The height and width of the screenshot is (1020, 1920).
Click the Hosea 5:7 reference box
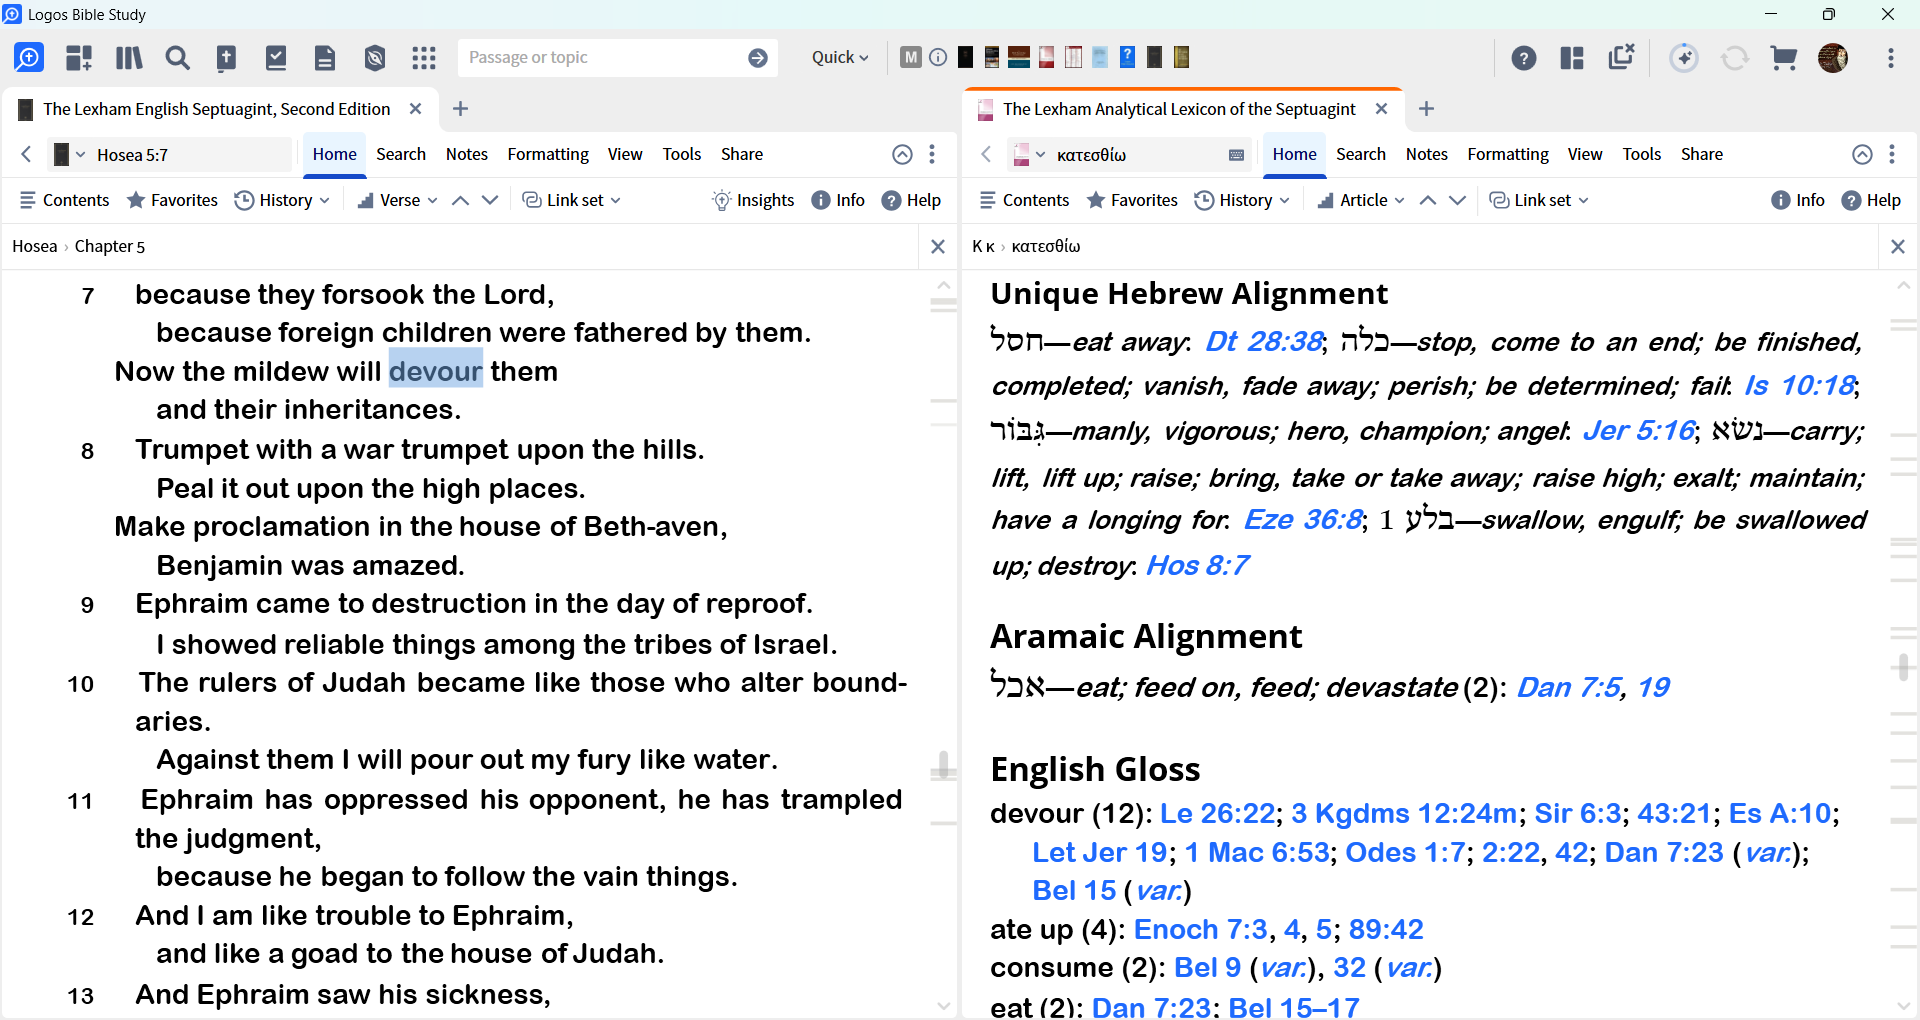pyautogui.click(x=190, y=155)
